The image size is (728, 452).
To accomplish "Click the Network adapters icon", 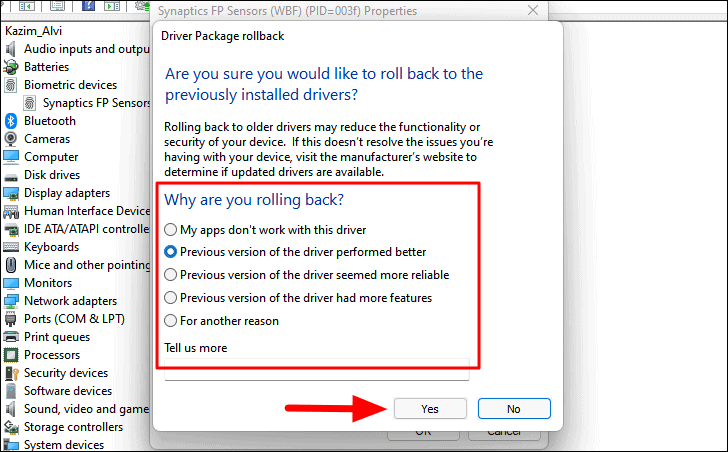I will click(x=11, y=301).
